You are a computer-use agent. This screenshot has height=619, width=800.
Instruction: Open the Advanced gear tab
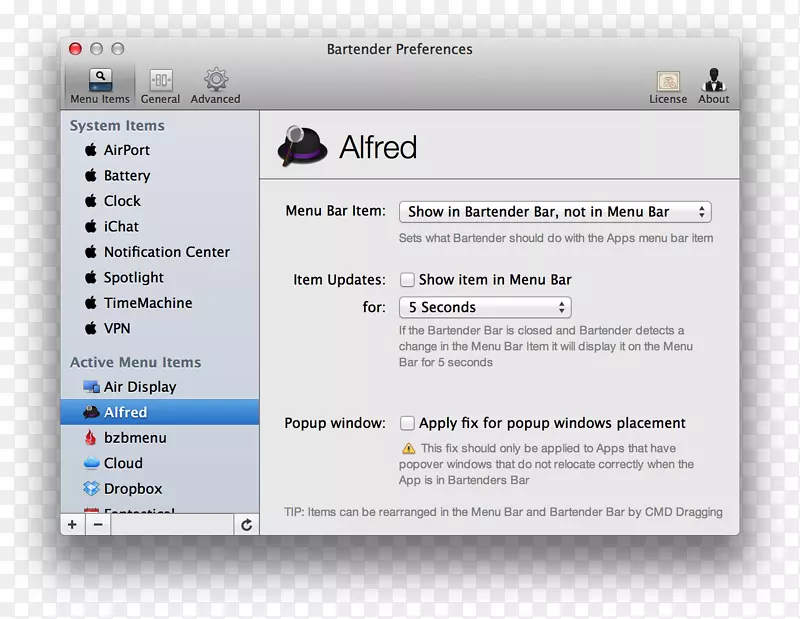pyautogui.click(x=215, y=86)
